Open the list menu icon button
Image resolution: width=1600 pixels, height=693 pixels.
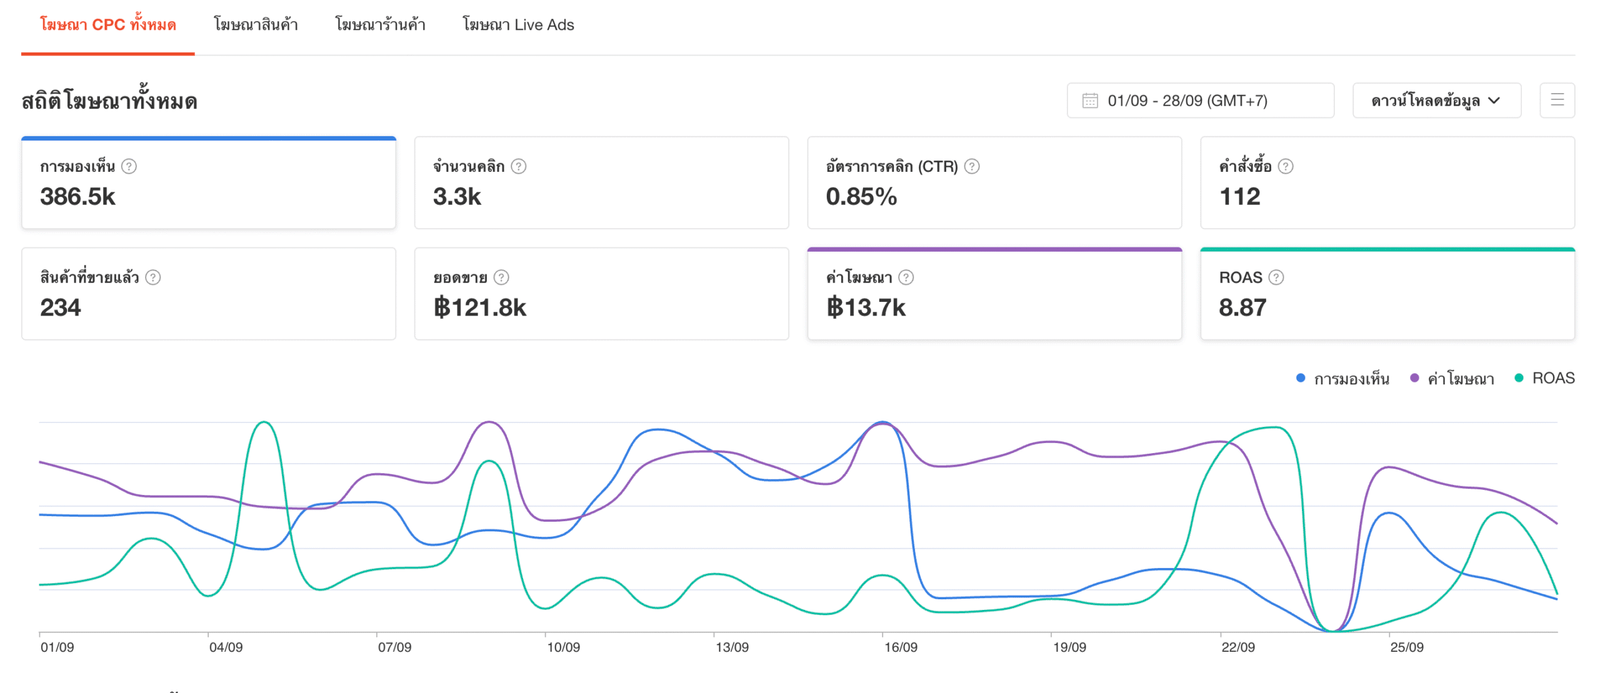click(1557, 100)
